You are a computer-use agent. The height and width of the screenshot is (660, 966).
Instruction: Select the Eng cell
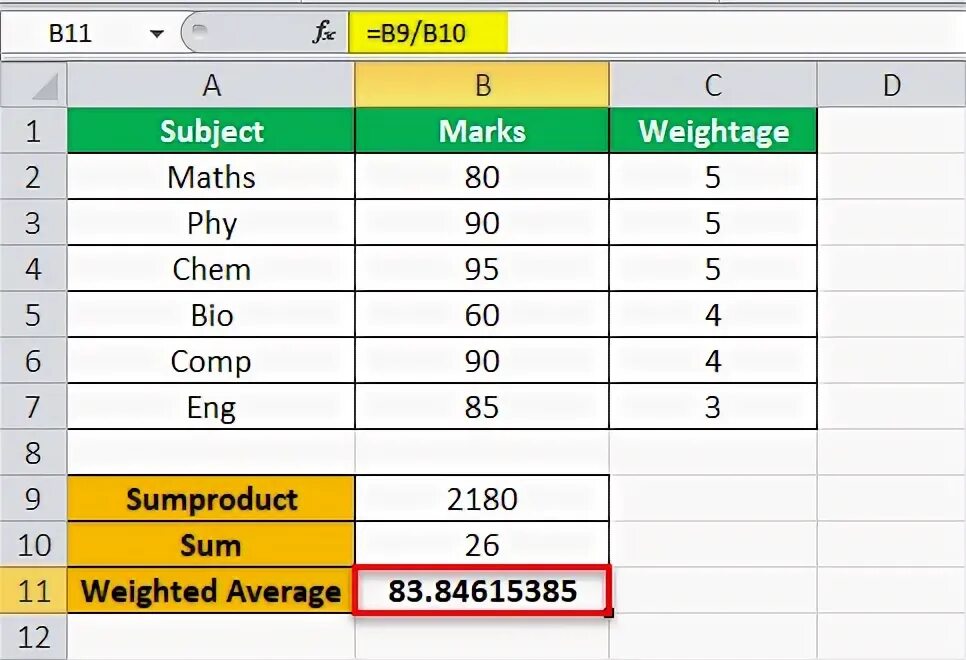tap(211, 407)
